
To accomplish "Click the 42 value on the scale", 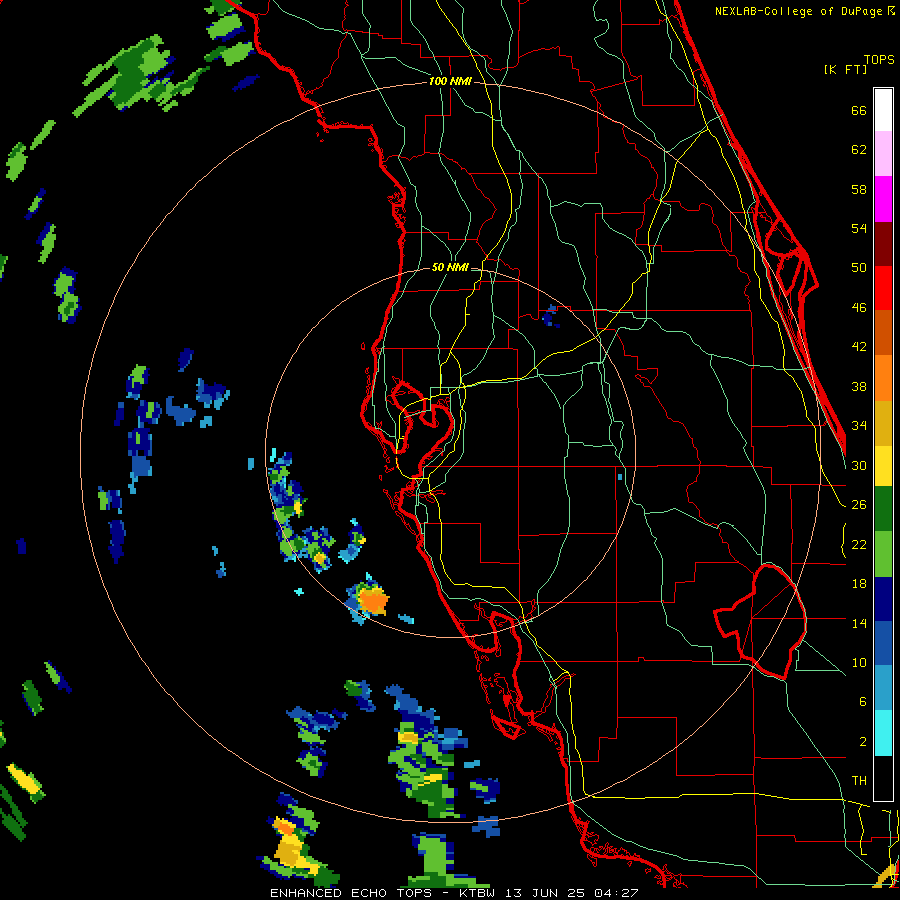I will 859,347.
